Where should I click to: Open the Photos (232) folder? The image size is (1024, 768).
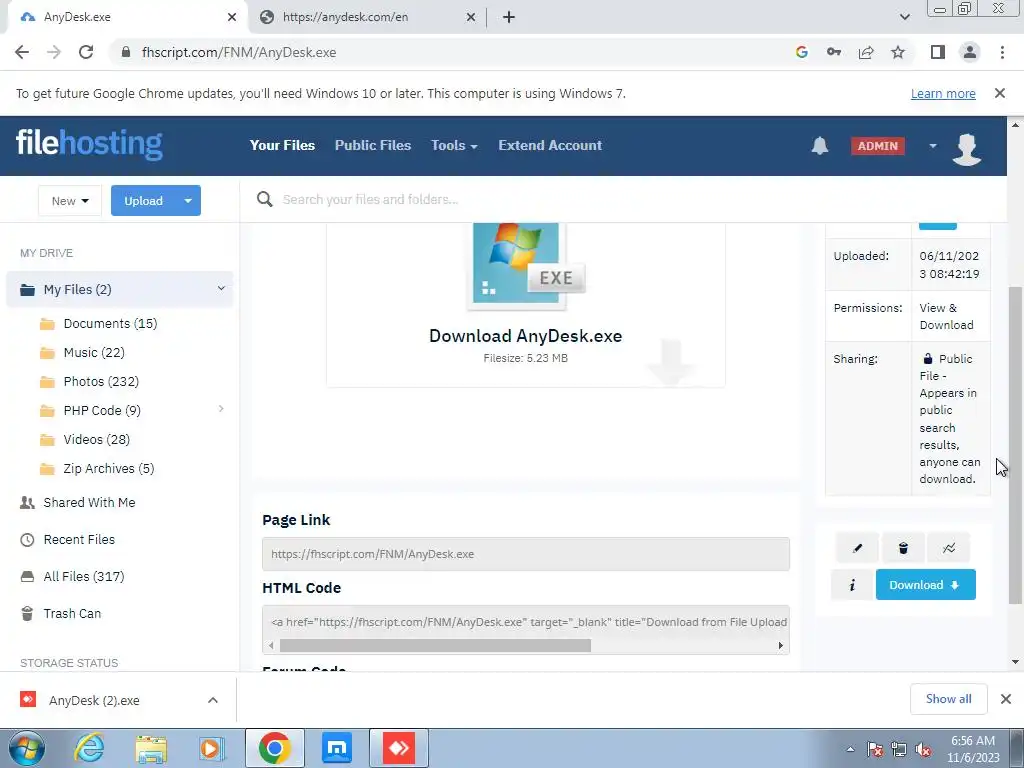[101, 381]
